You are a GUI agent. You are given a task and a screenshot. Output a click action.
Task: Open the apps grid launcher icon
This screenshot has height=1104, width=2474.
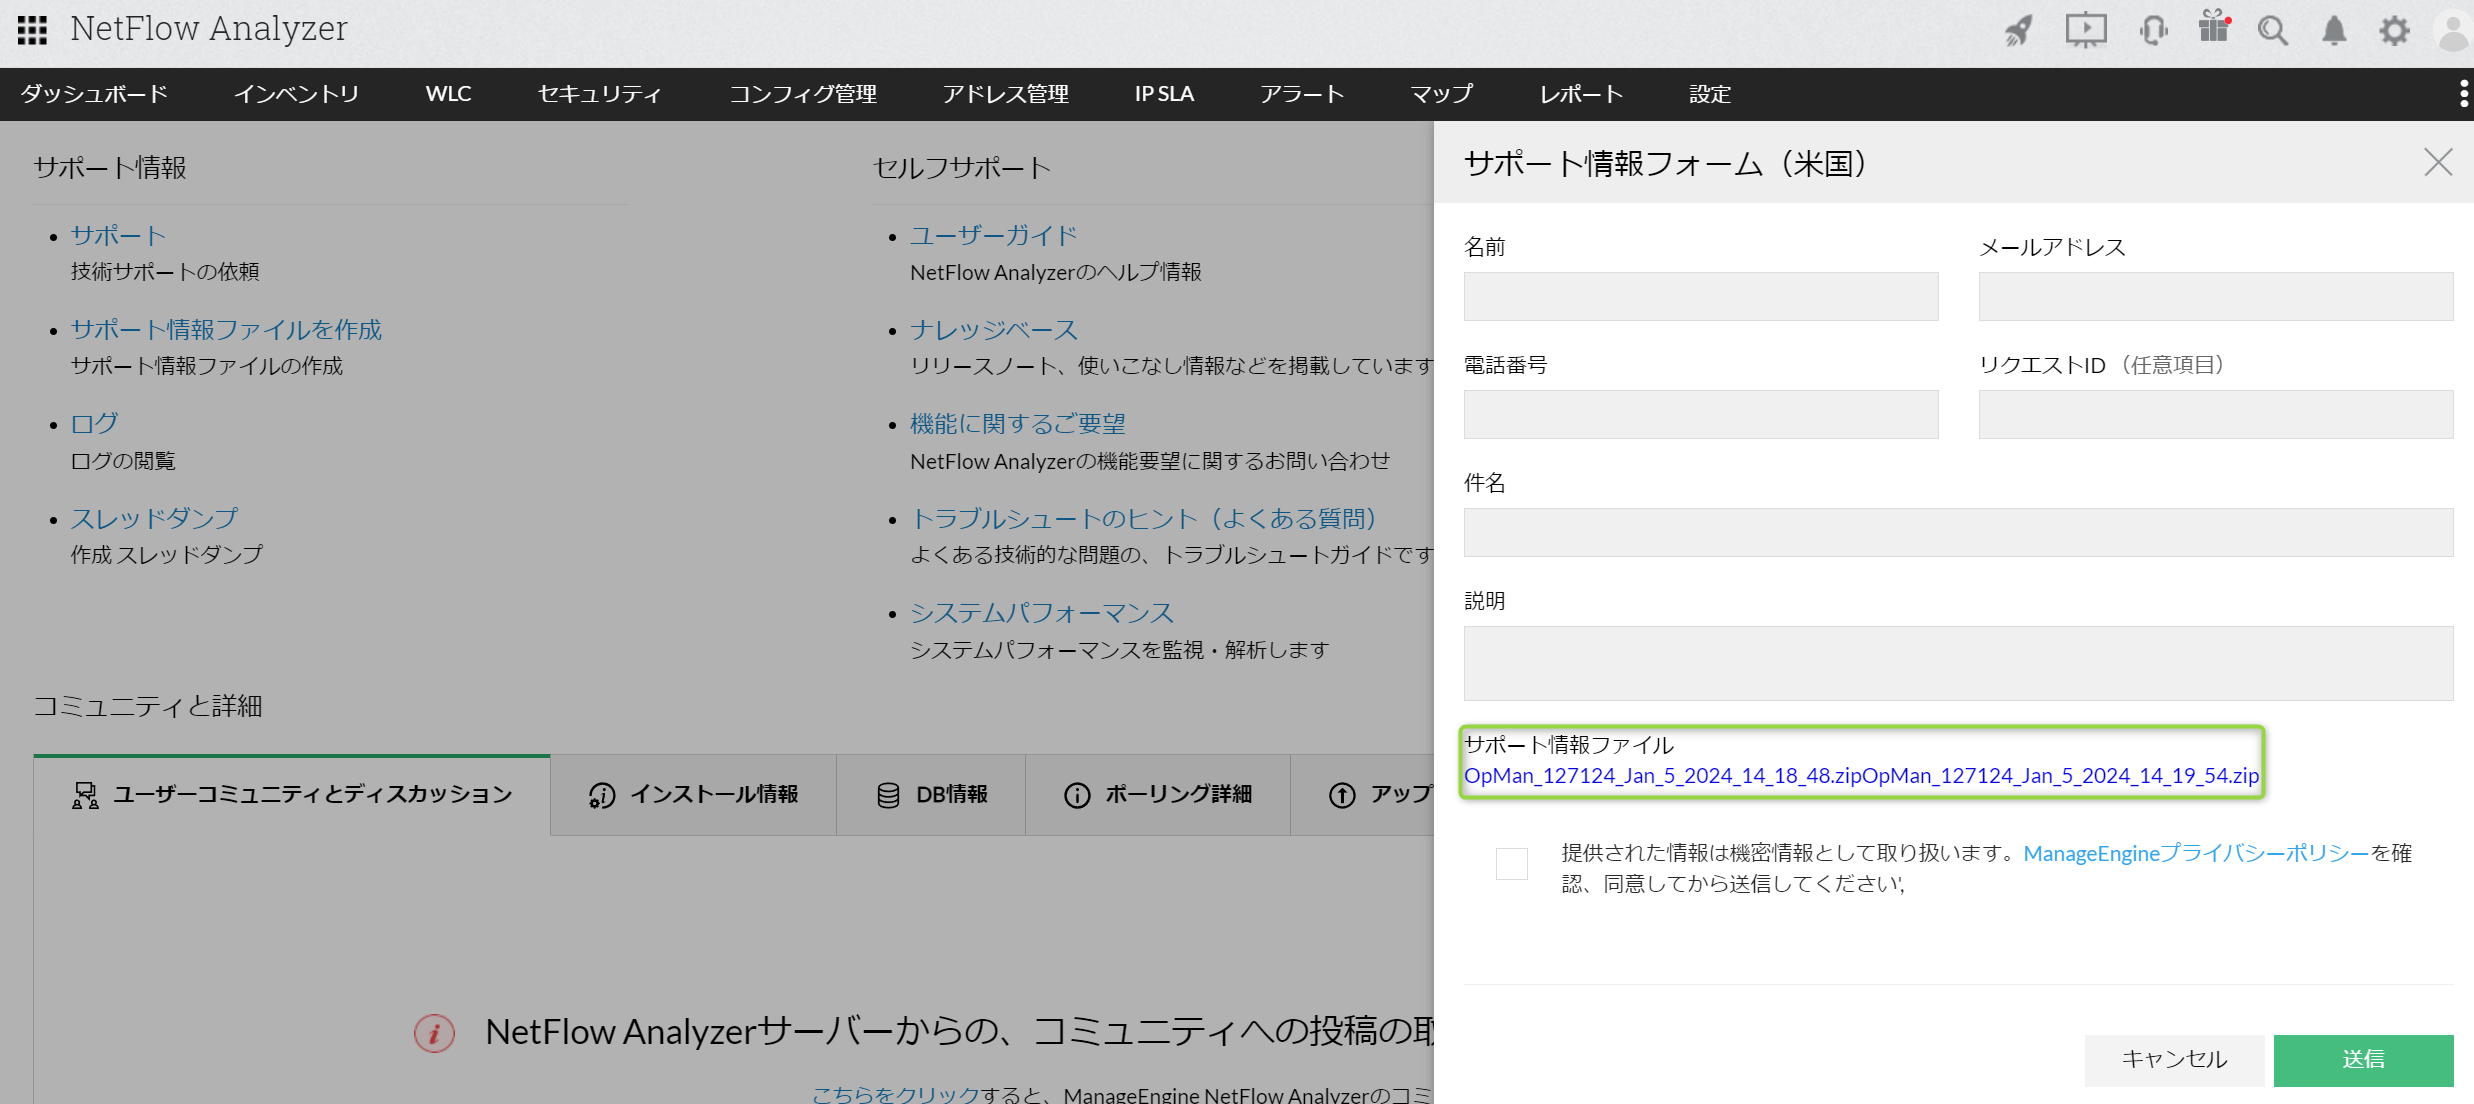point(32,30)
